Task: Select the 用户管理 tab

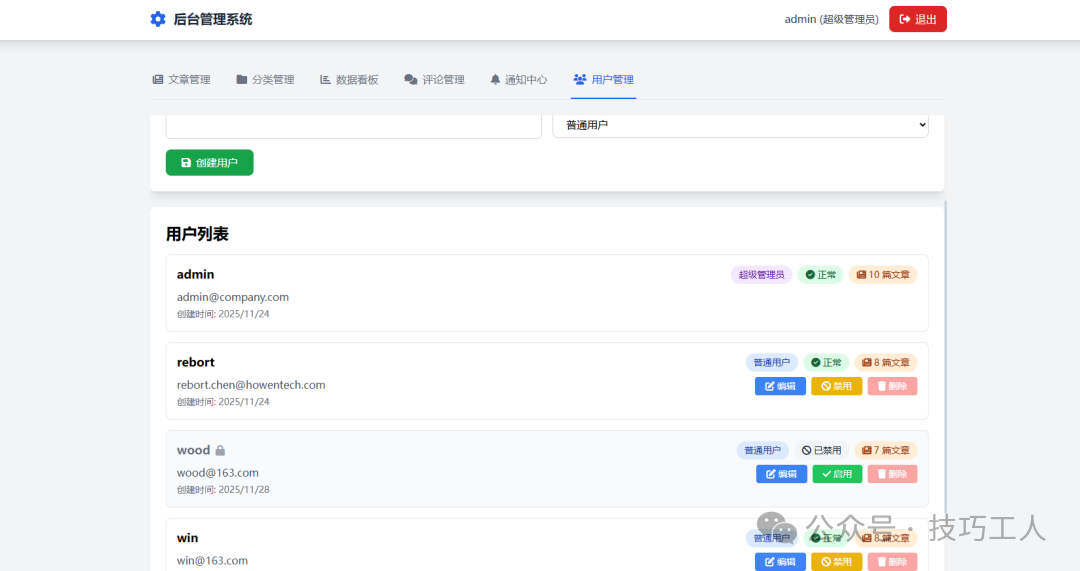Action: coord(603,80)
